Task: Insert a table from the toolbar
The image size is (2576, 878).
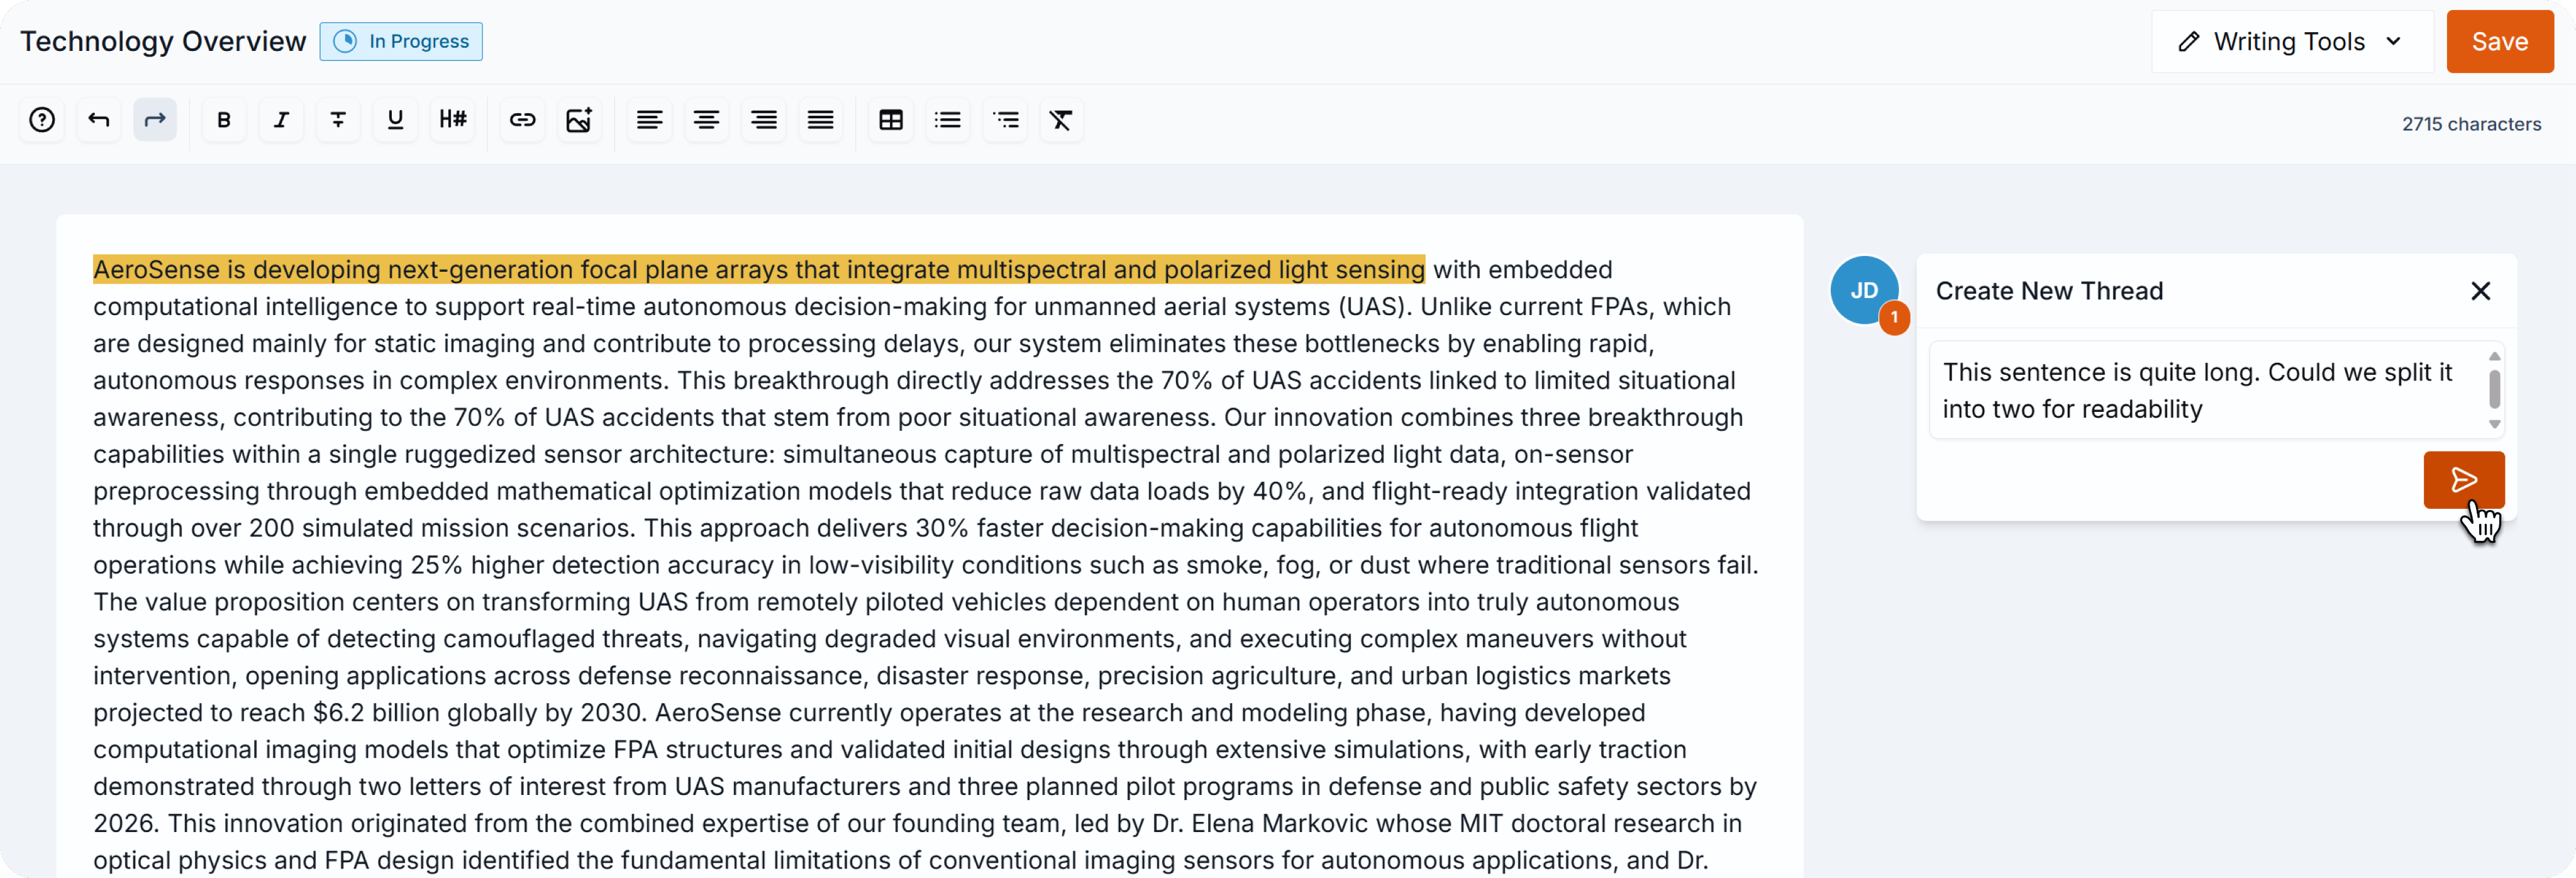Action: (890, 120)
